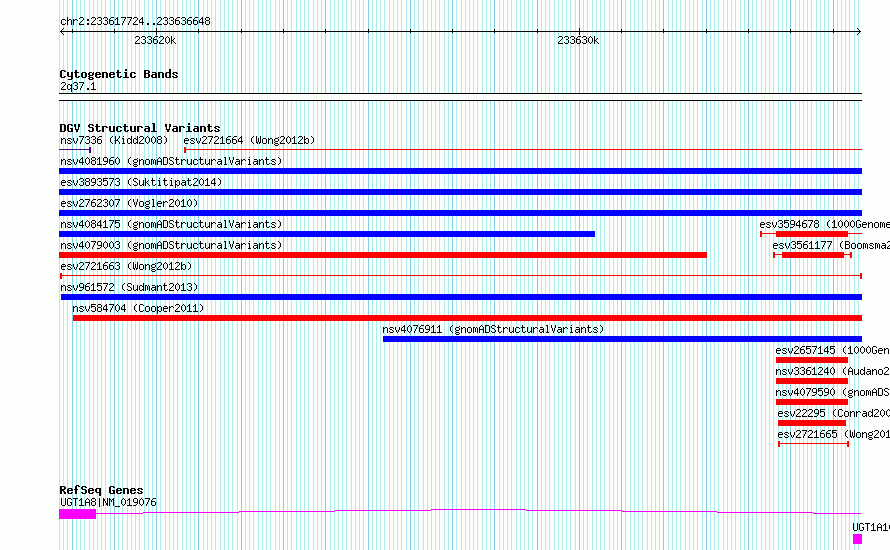
Task: Select the blue bar of nsv4076911
Action: [x=623, y=339]
